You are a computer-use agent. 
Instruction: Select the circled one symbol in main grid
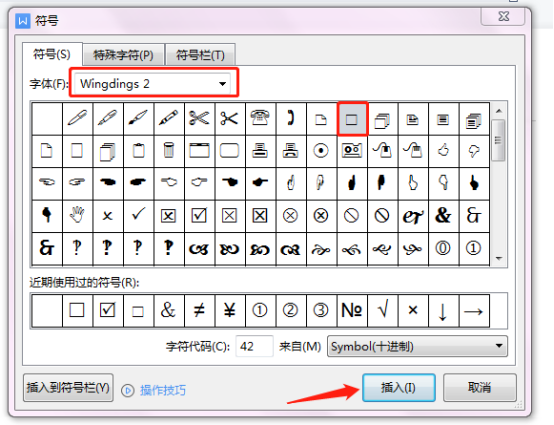pos(473,248)
